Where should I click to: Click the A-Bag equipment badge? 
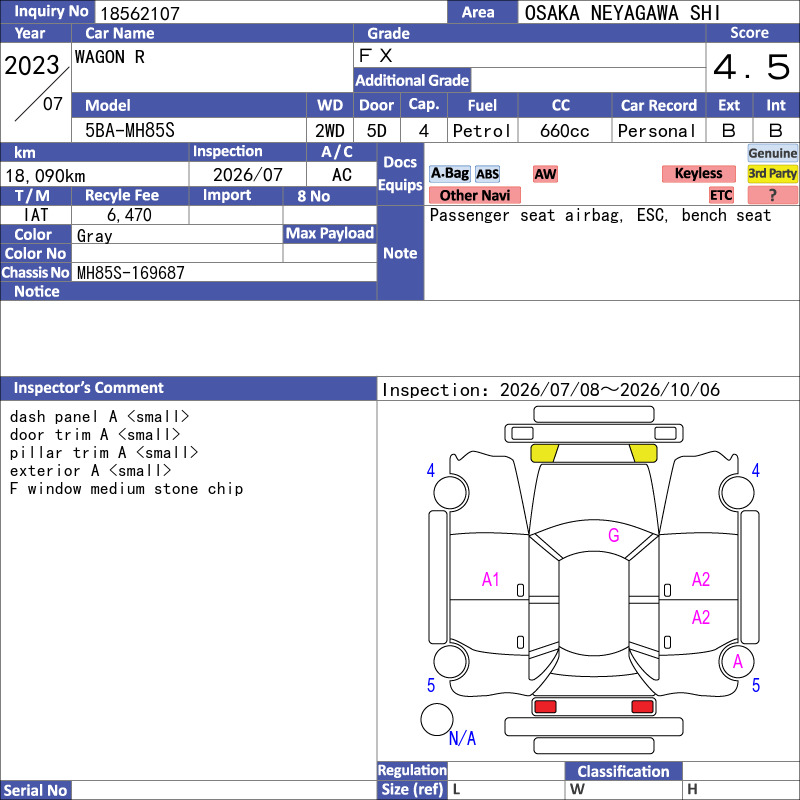tap(449, 173)
